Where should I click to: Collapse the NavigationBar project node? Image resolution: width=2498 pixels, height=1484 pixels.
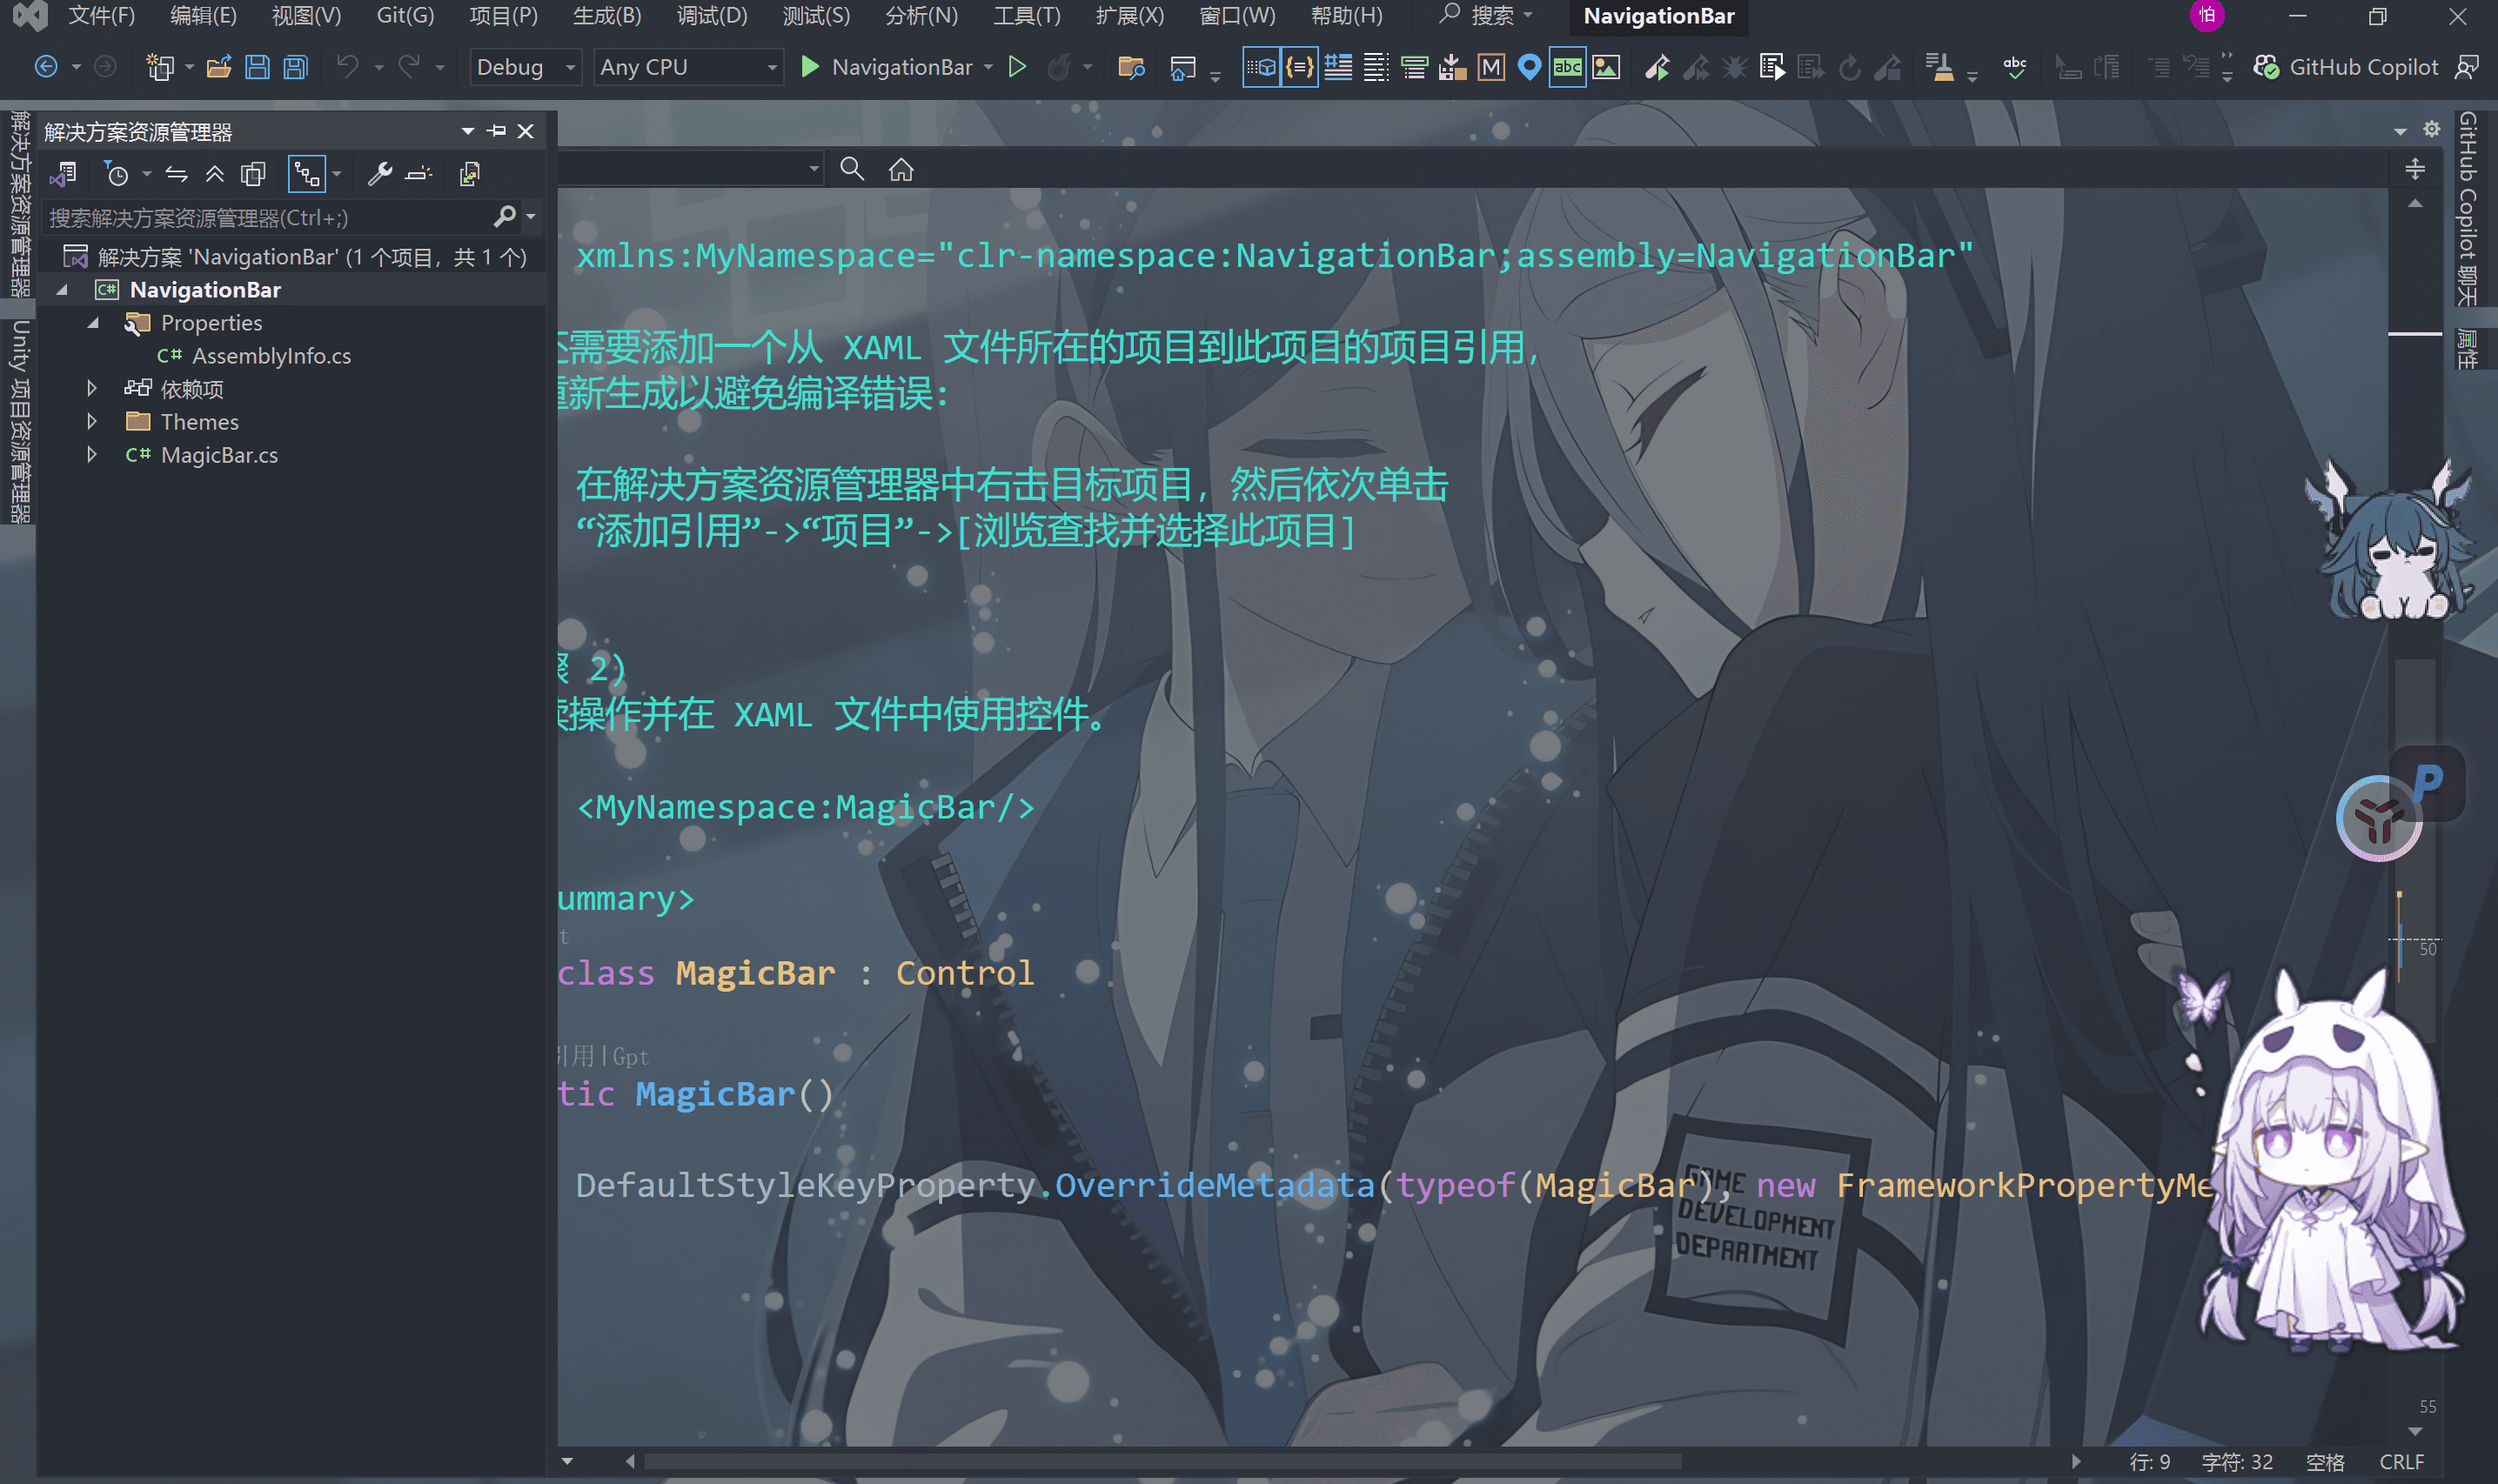point(62,290)
